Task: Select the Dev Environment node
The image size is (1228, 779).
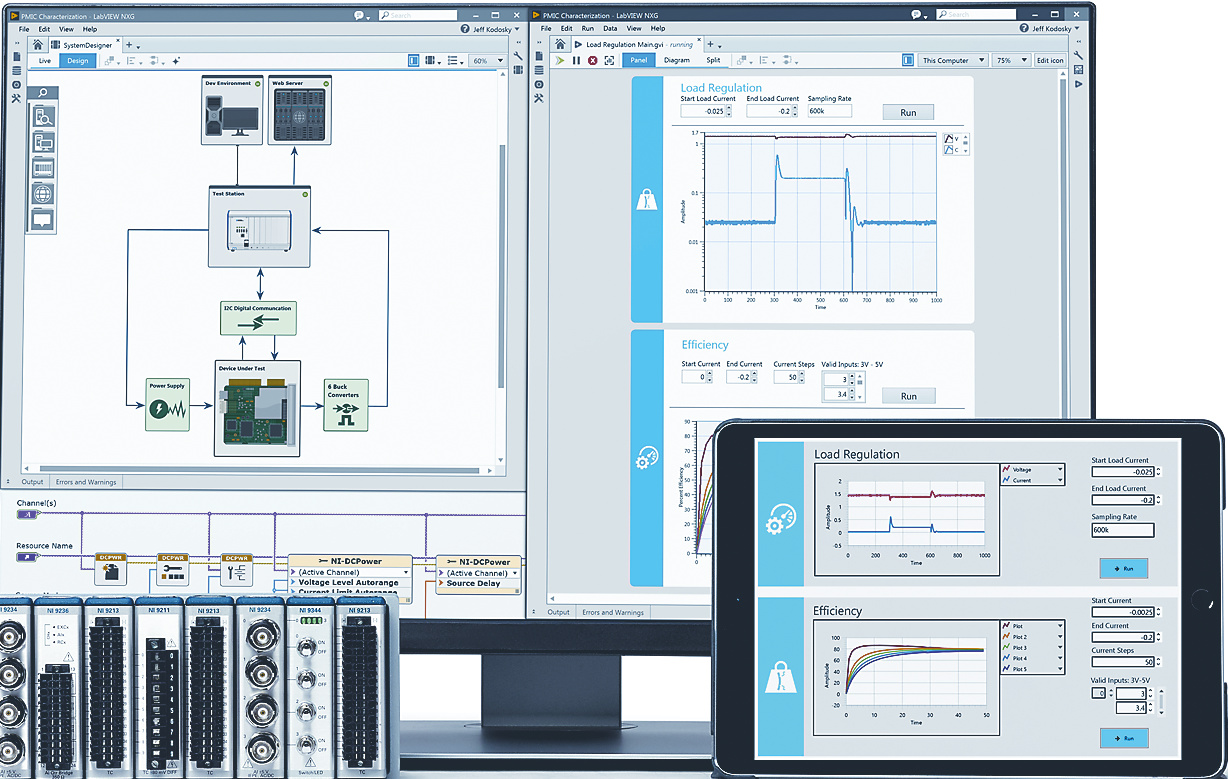Action: point(232,112)
